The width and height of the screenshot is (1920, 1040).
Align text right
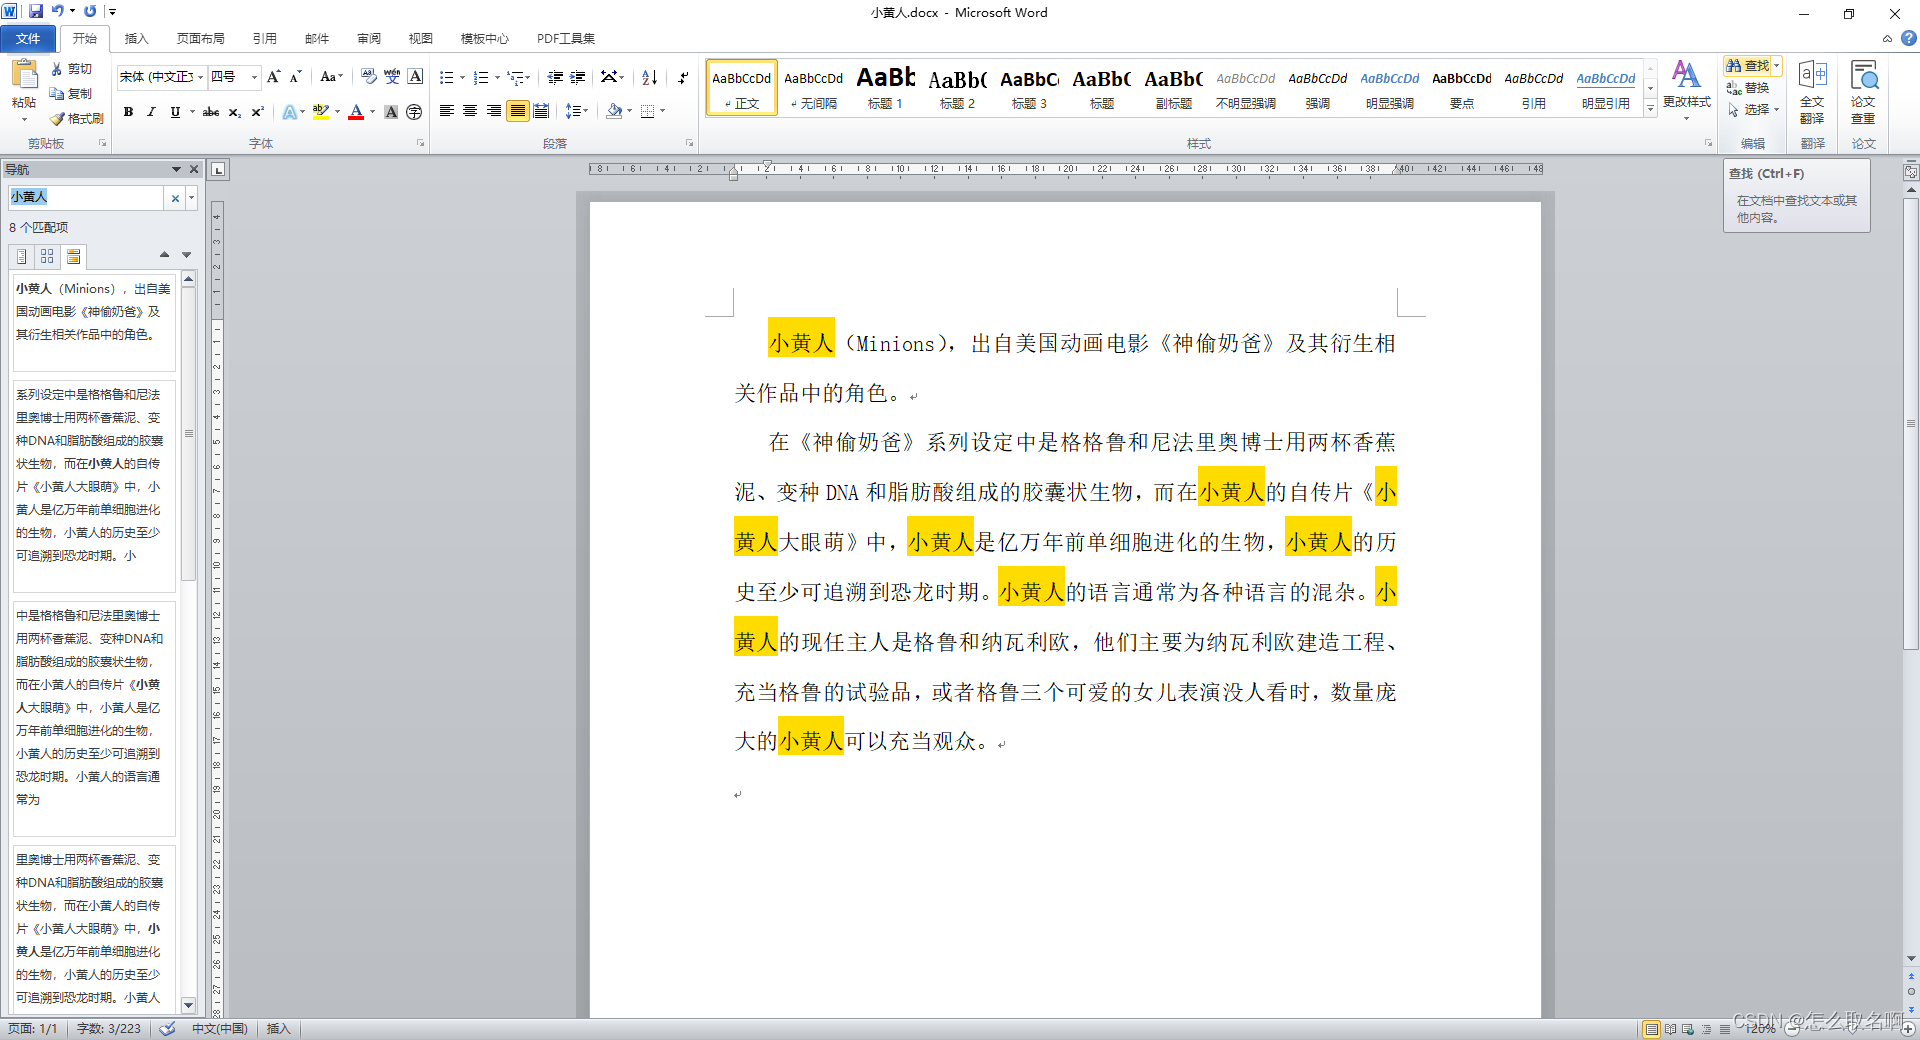click(x=493, y=111)
